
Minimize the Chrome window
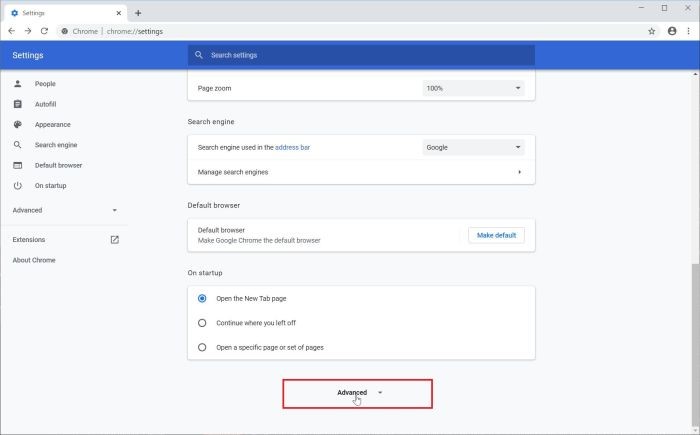click(642, 8)
